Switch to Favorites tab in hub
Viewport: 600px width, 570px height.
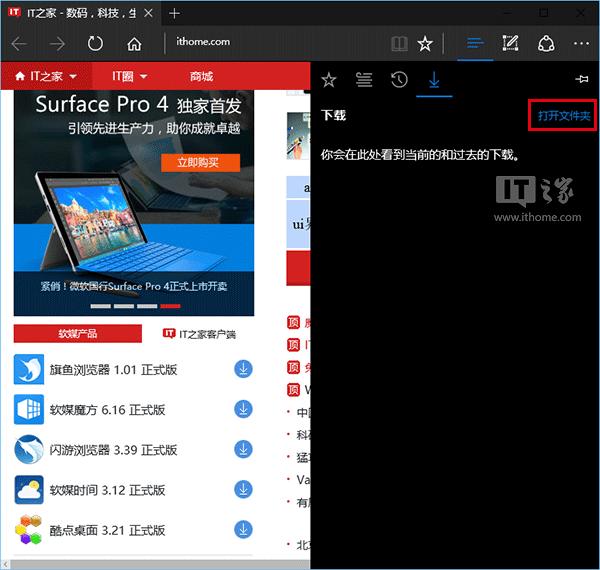(x=329, y=80)
